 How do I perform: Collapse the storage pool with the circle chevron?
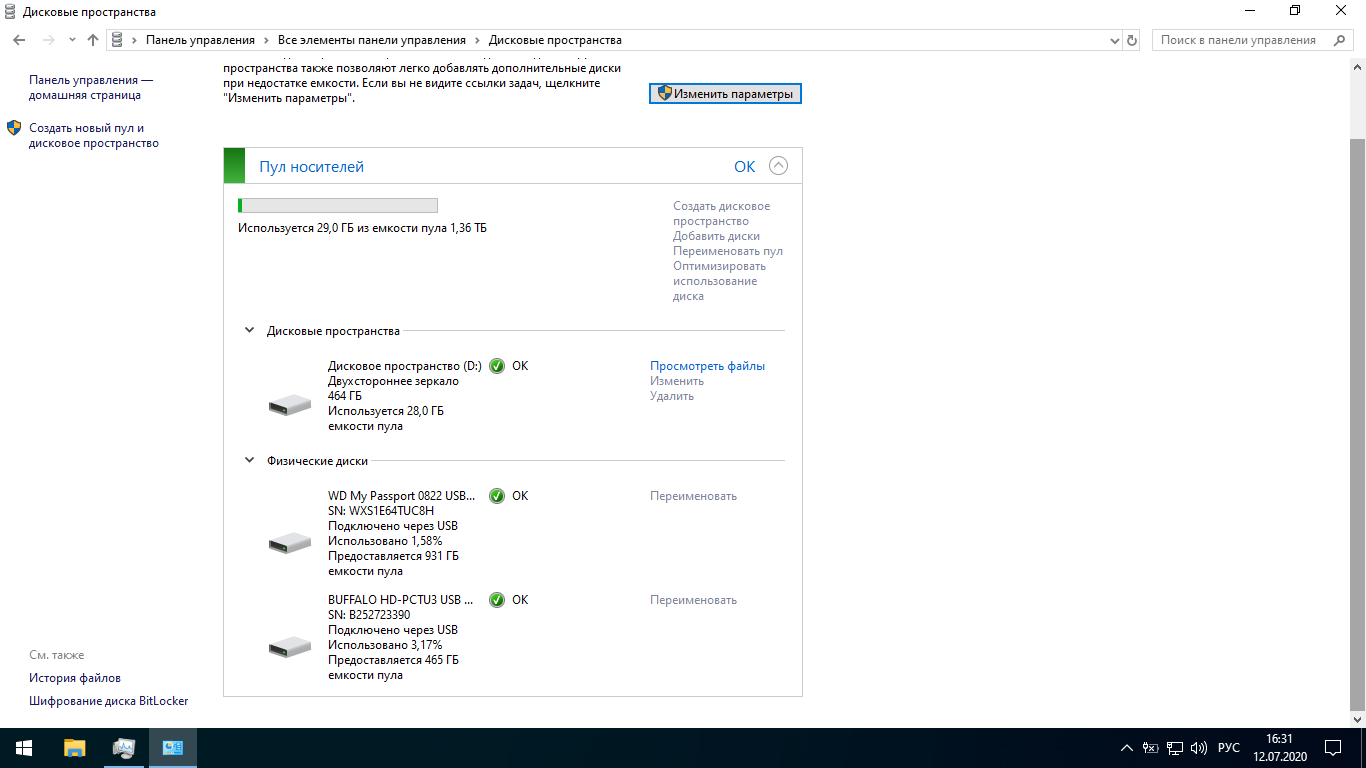click(x=778, y=167)
